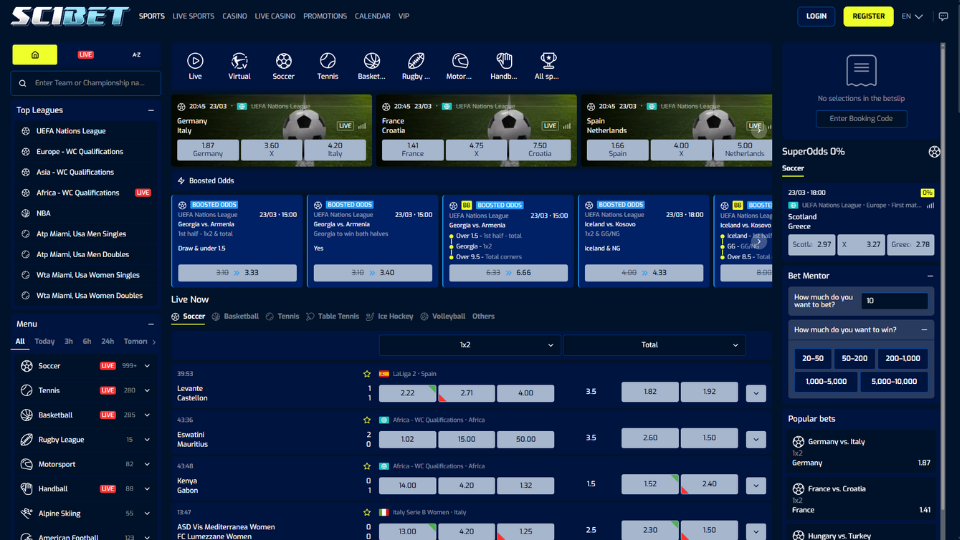Expand more markets for Levante vs Castellon
This screenshot has height=540, width=960.
756,393
